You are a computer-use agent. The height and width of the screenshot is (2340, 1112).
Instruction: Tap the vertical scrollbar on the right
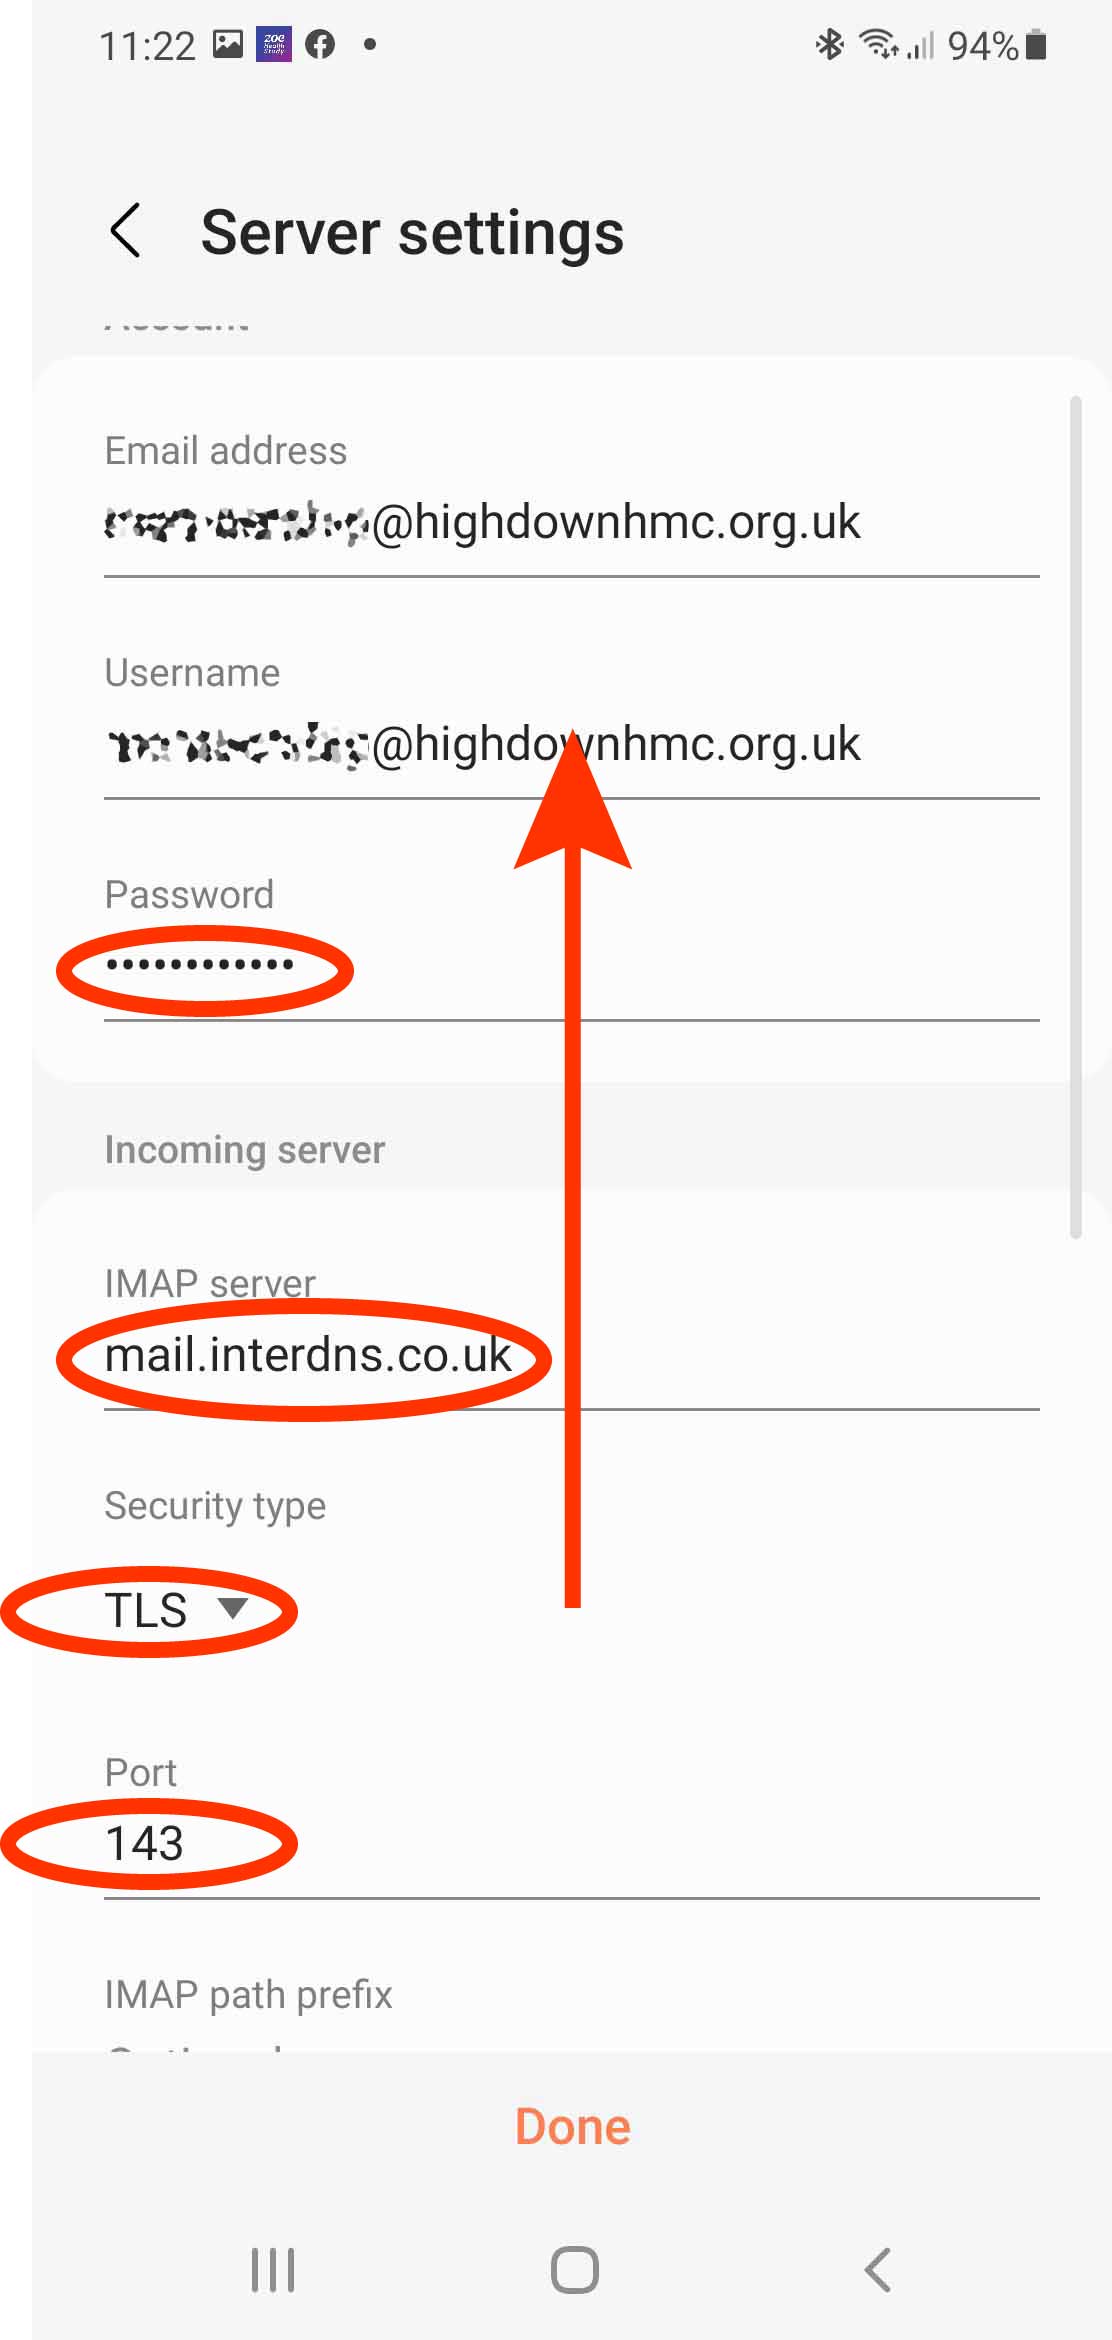coord(1076,817)
